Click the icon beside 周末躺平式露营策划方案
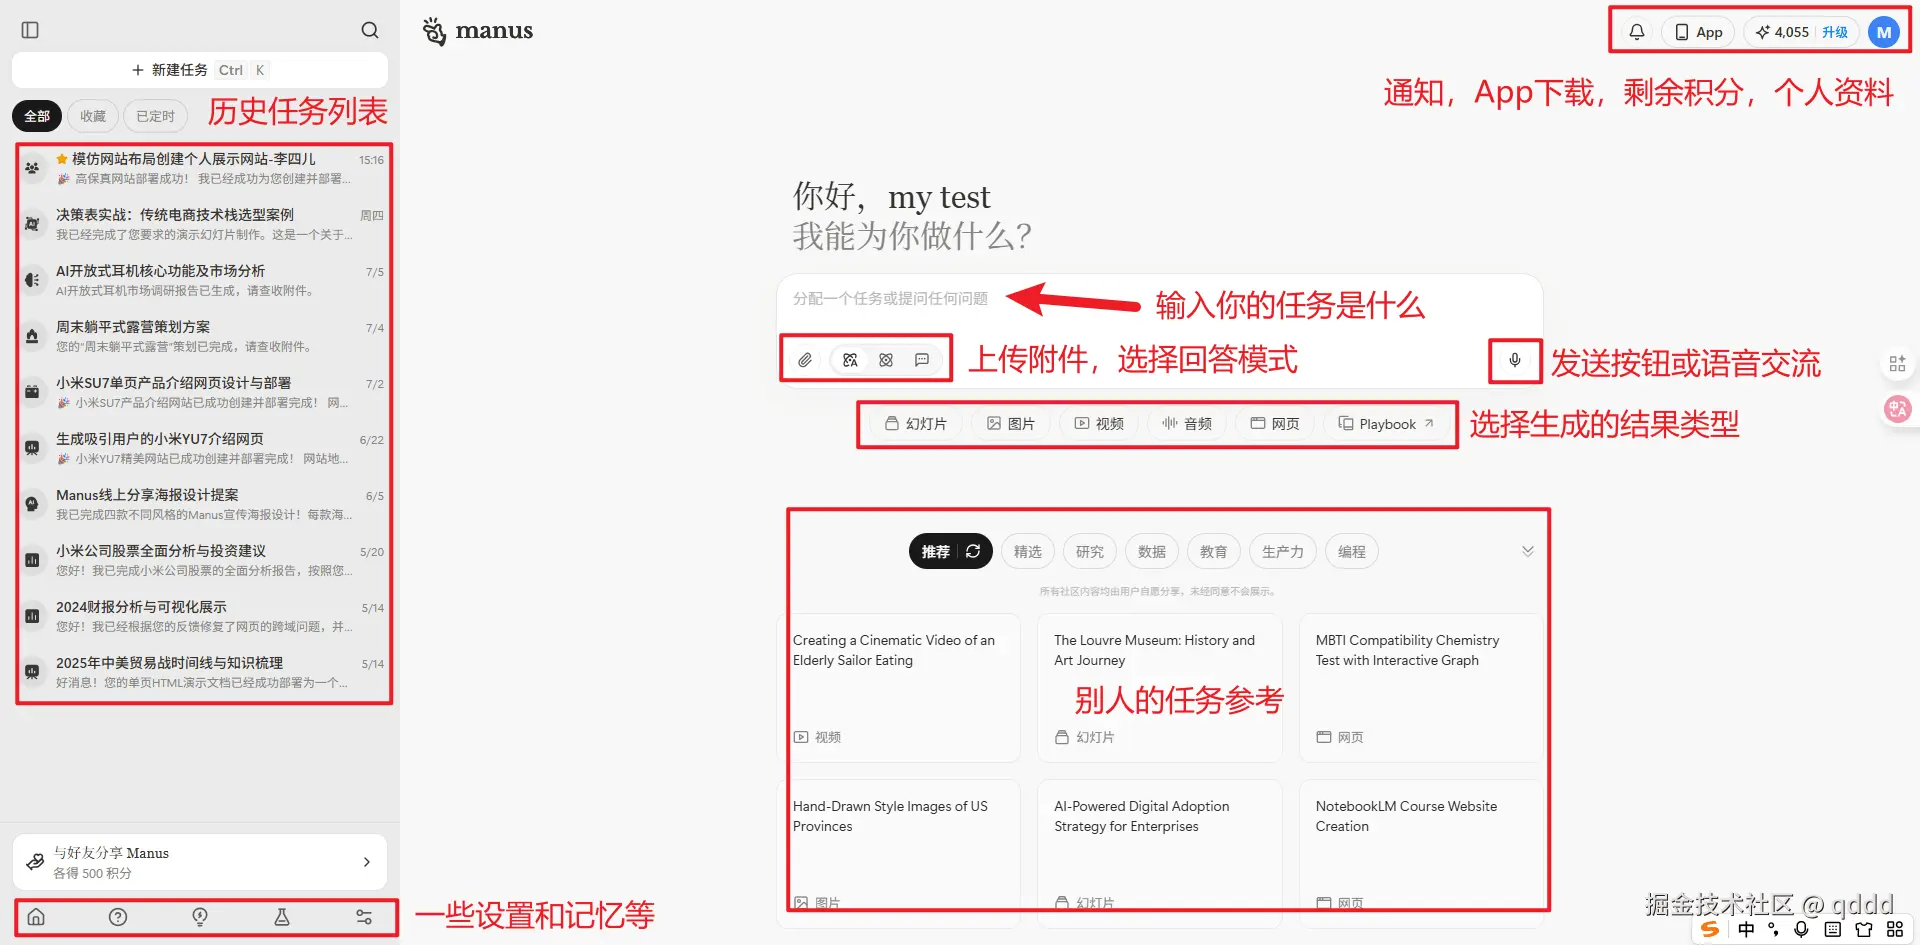The width and height of the screenshot is (1920, 945). pyautogui.click(x=32, y=336)
